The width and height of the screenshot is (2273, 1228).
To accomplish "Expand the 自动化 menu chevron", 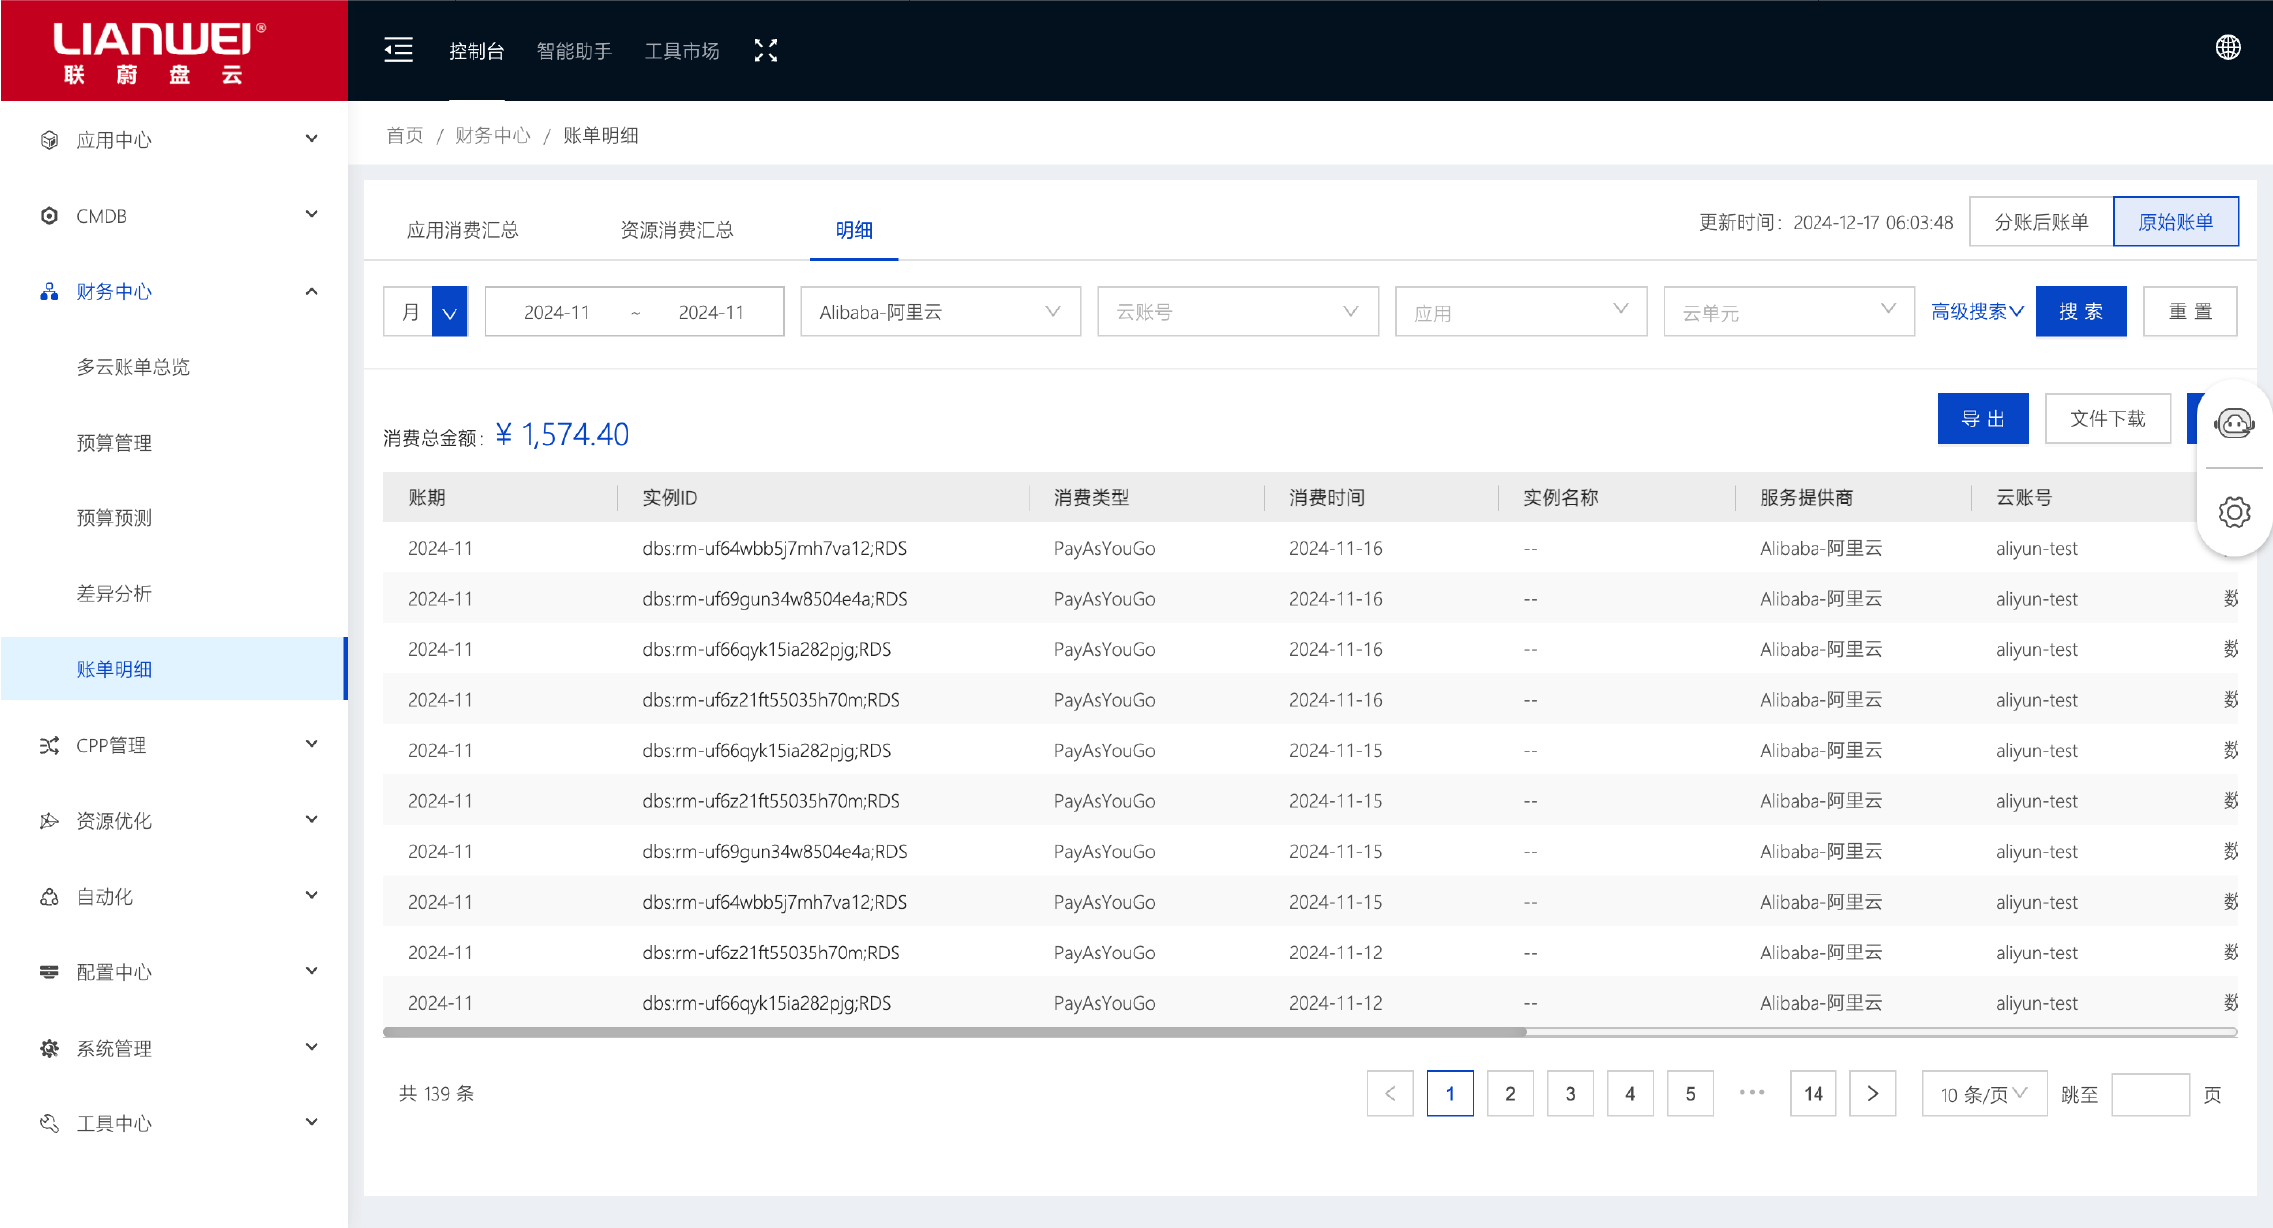I will pos(312,896).
